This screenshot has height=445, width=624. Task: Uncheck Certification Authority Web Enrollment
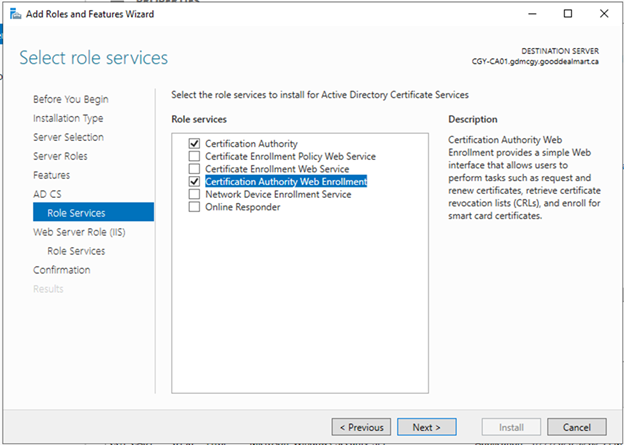point(194,182)
